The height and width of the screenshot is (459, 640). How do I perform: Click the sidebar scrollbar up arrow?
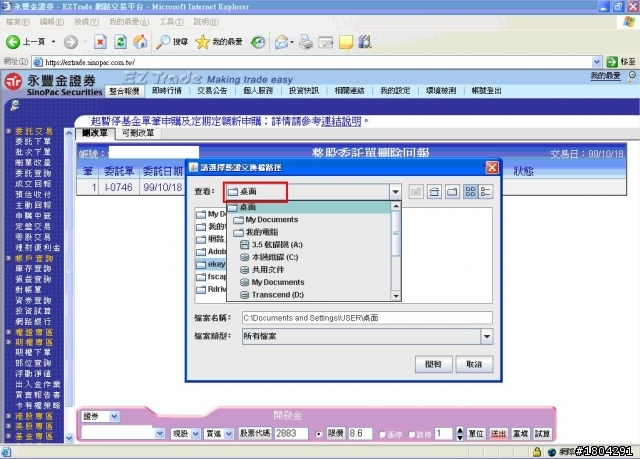click(69, 133)
